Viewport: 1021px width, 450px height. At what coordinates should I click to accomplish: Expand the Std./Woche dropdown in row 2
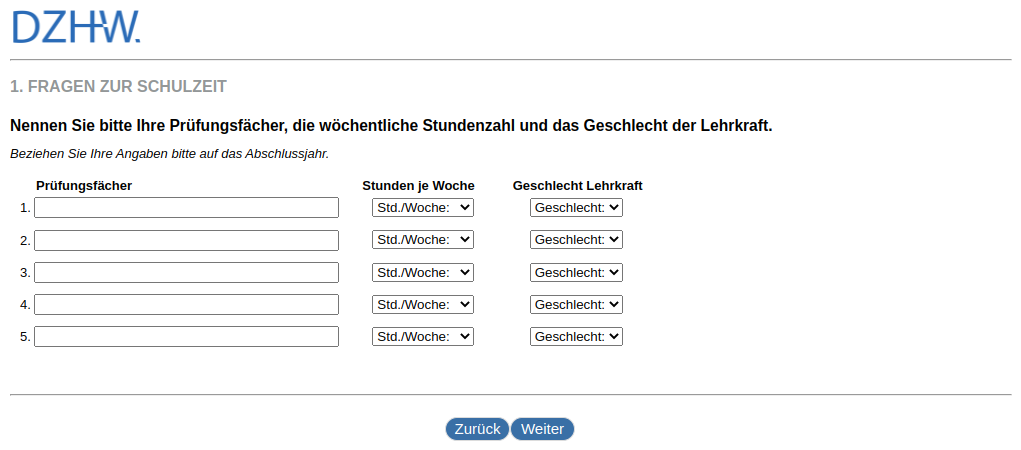pos(422,240)
